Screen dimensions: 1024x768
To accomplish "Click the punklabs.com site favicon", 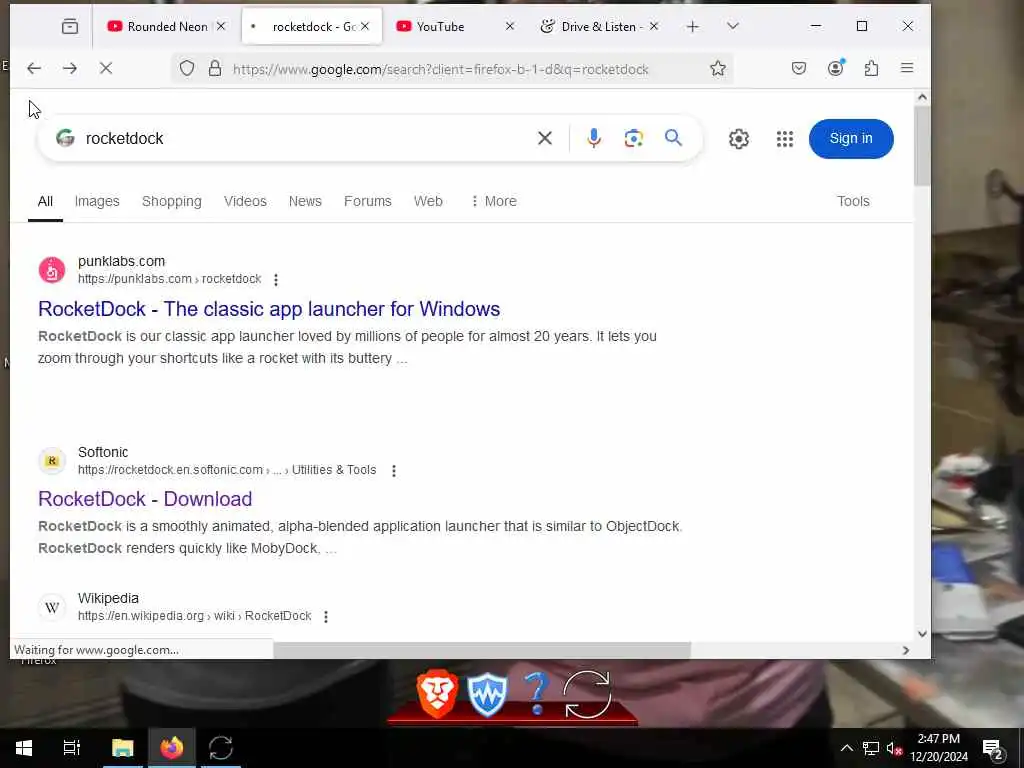I will pos(52,270).
